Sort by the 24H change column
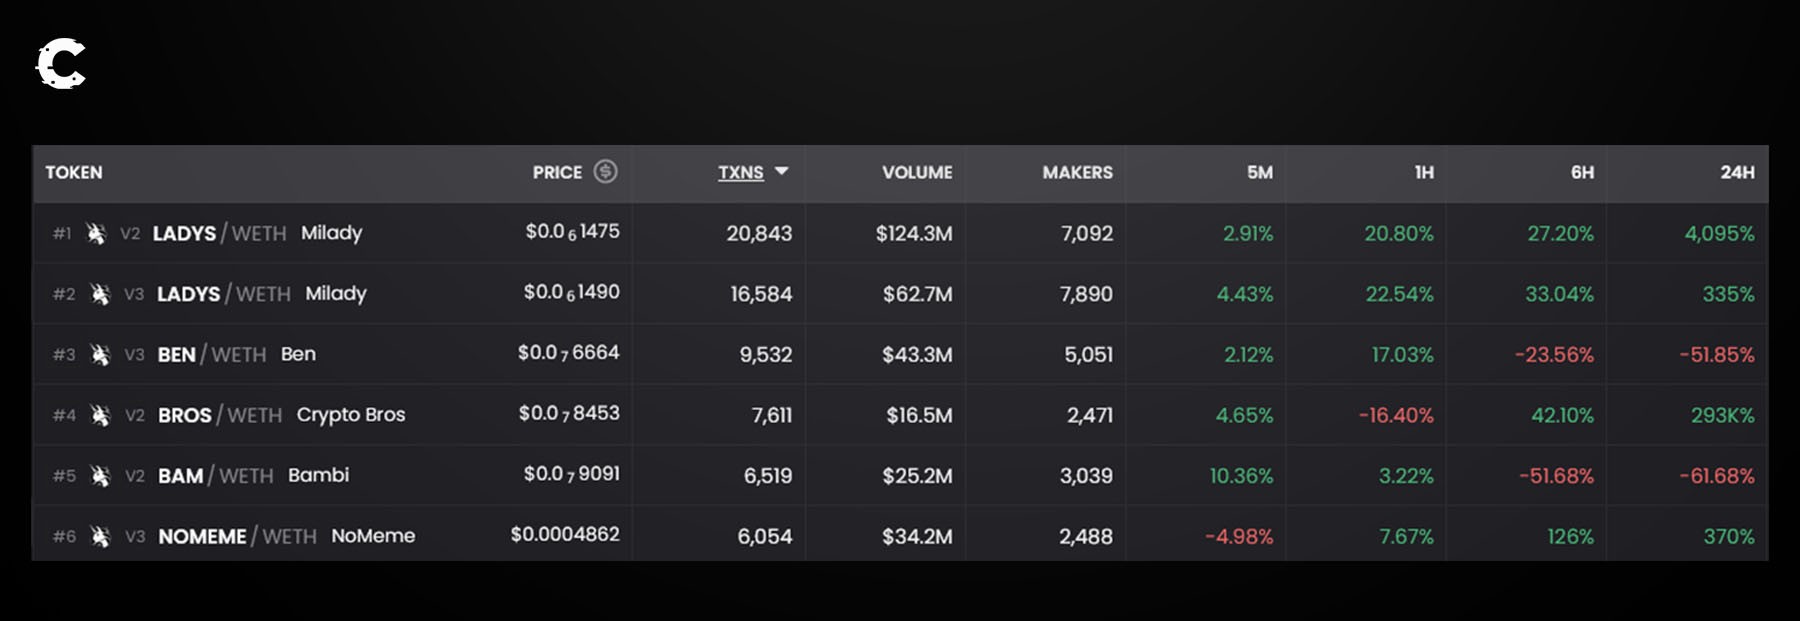Image resolution: width=1800 pixels, height=621 pixels. coord(1737,172)
